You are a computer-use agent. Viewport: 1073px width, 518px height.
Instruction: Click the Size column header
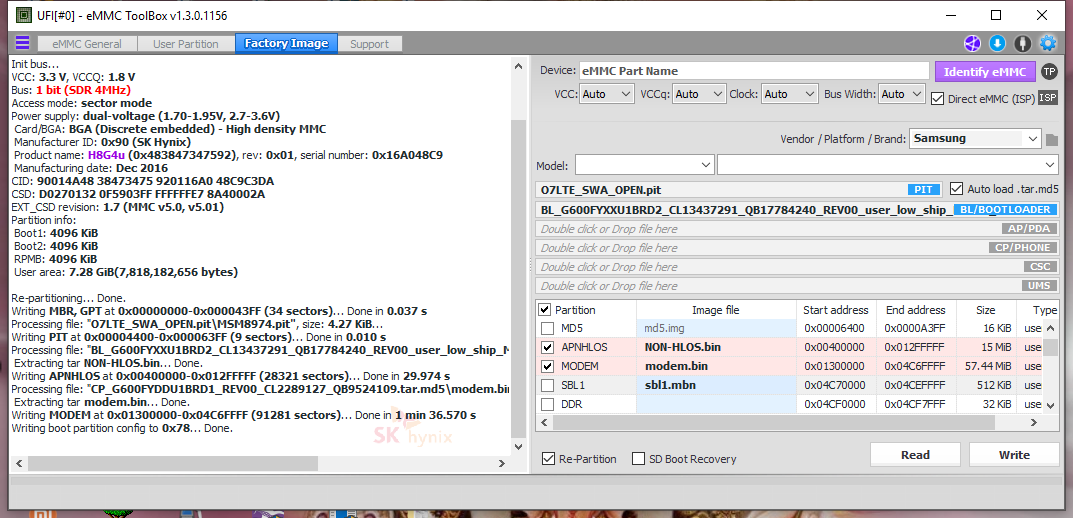[x=985, y=310]
